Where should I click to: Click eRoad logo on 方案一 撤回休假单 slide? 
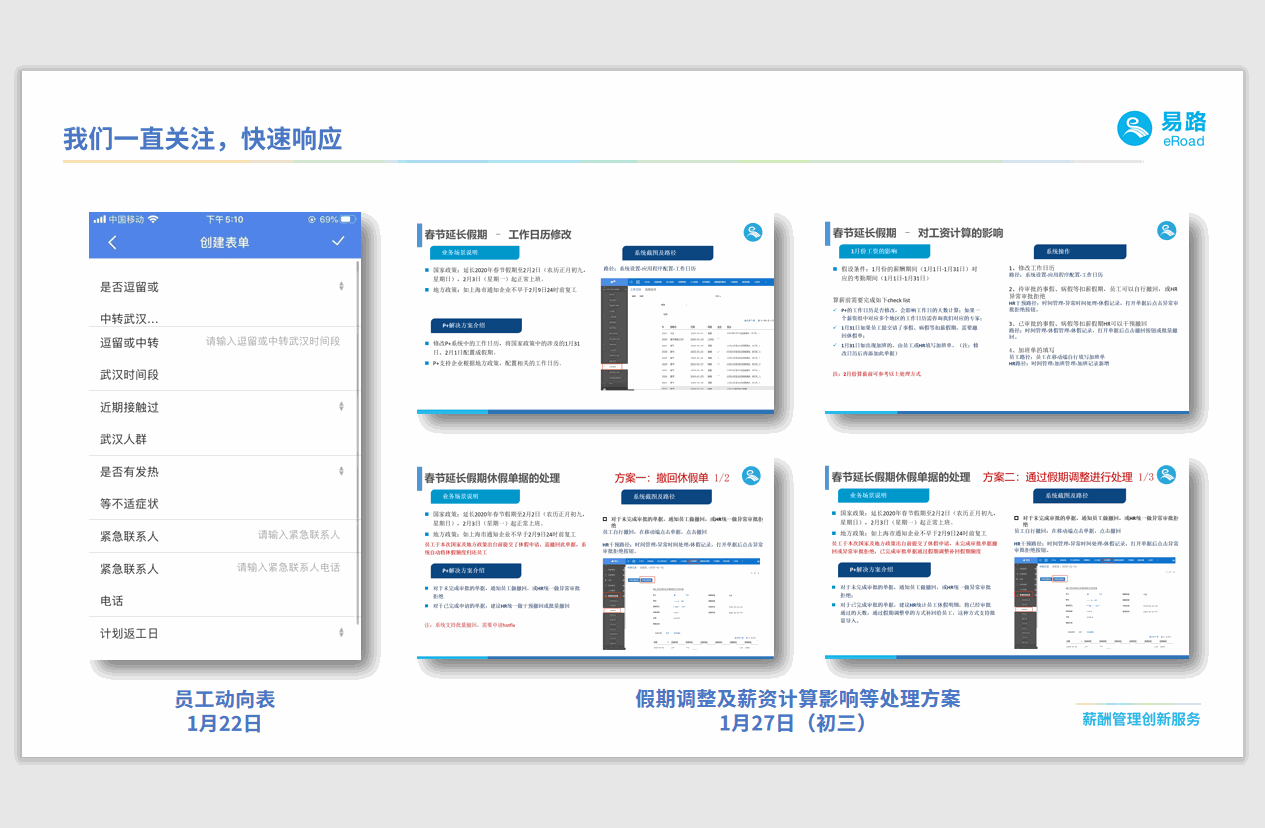coord(752,475)
